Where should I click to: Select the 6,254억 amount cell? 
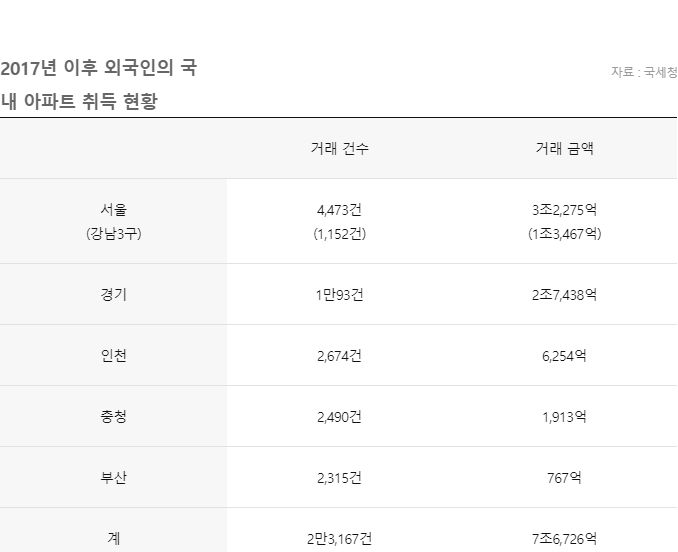[565, 356]
